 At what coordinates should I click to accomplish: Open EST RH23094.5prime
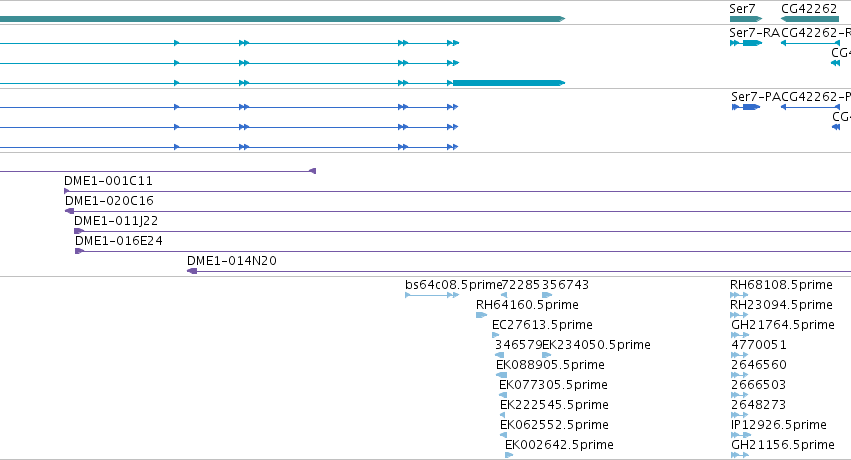tap(781, 305)
